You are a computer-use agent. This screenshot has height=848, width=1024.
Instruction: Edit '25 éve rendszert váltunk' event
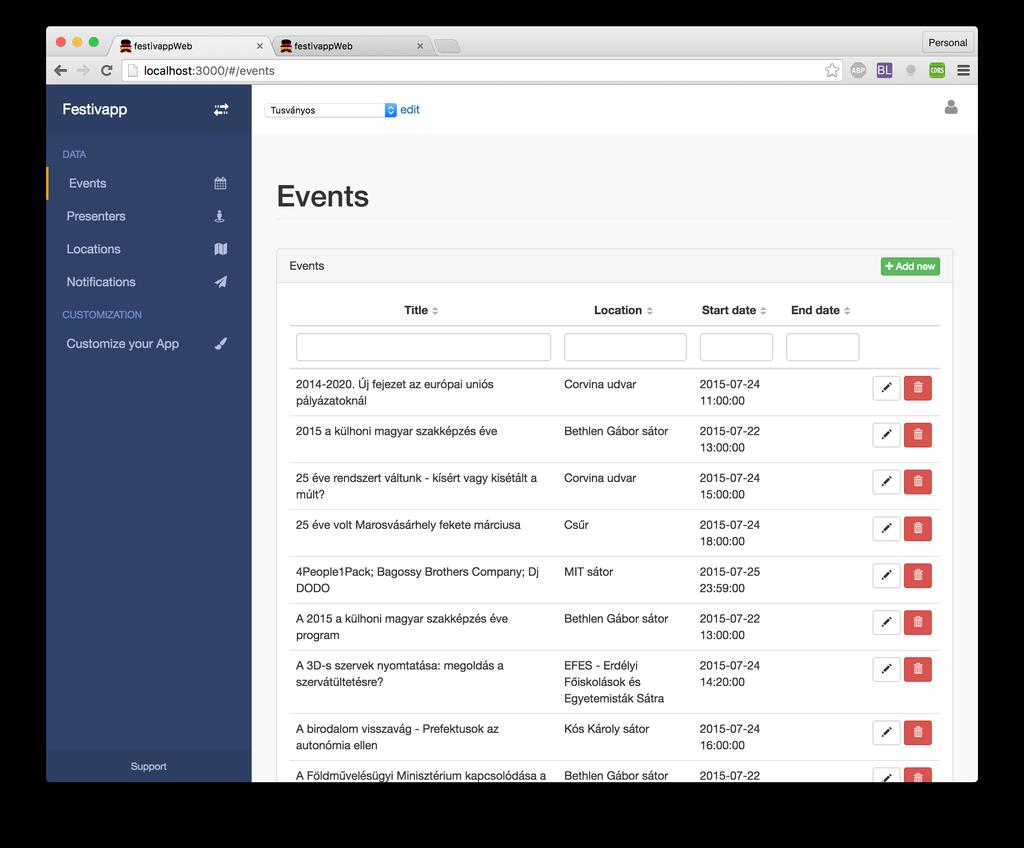[886, 482]
